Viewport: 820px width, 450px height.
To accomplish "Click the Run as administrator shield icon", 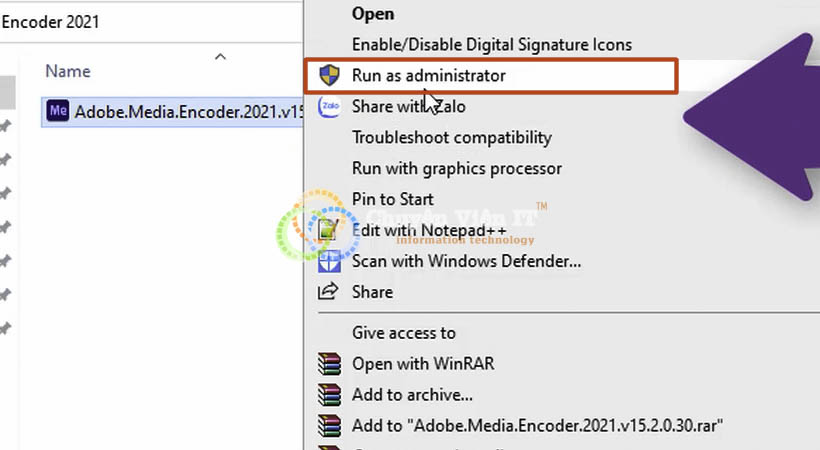I will (x=329, y=76).
